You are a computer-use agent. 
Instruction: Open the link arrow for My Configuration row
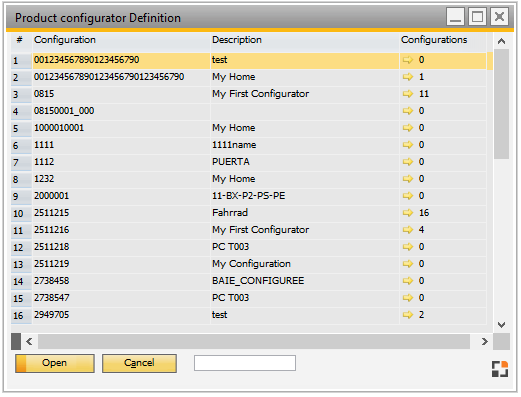tap(407, 264)
